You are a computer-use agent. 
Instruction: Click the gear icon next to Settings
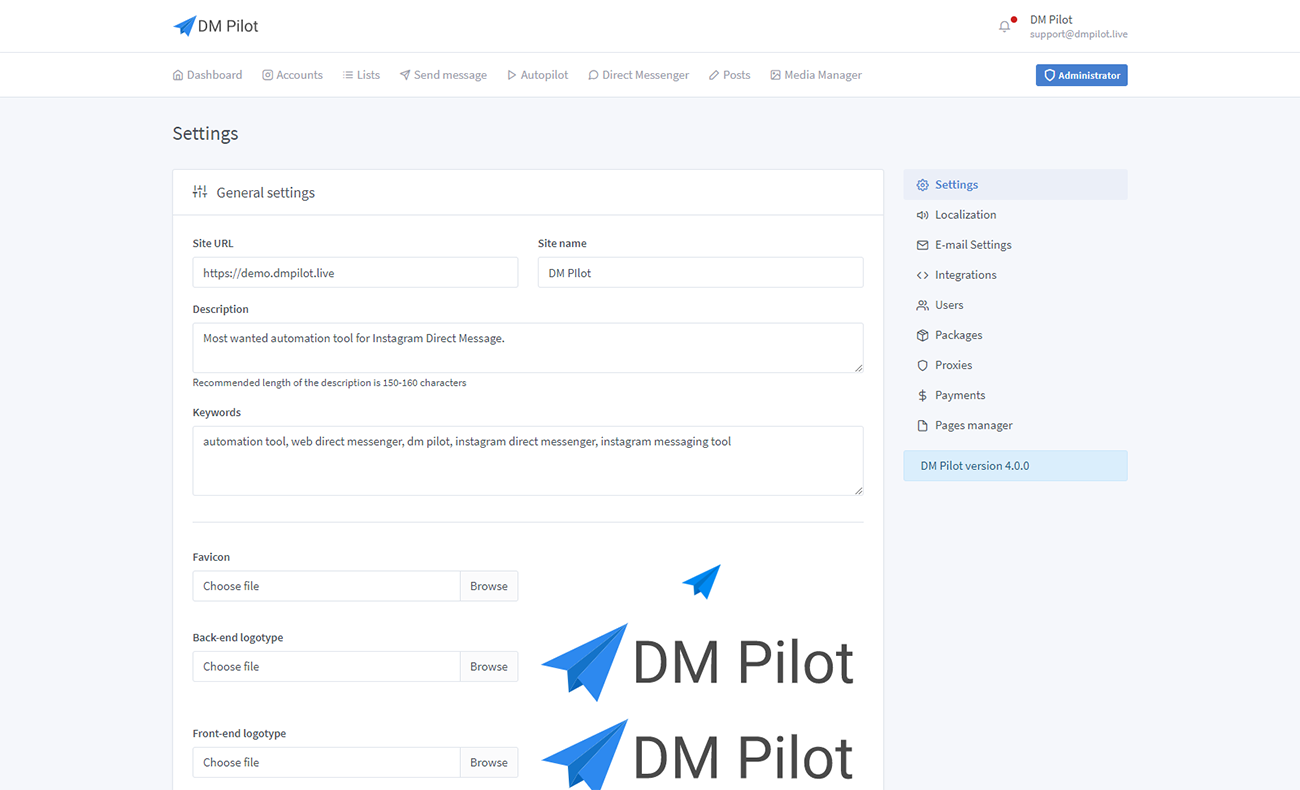[922, 185]
